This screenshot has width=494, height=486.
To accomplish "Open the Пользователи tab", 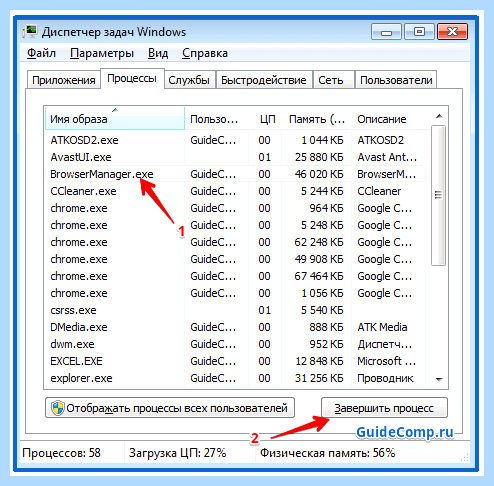I will [x=396, y=80].
